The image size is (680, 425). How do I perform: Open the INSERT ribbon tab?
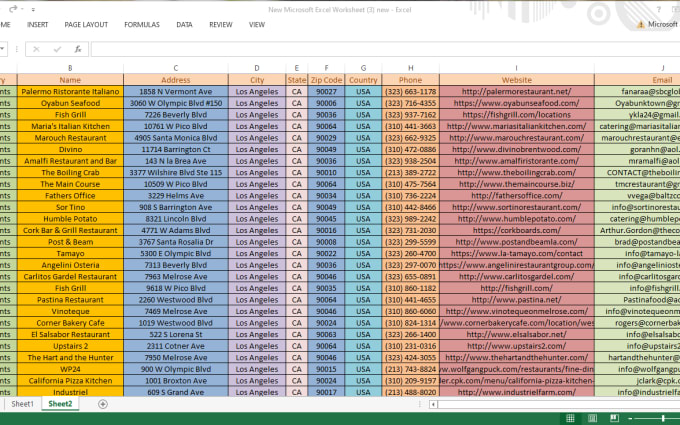tap(38, 25)
